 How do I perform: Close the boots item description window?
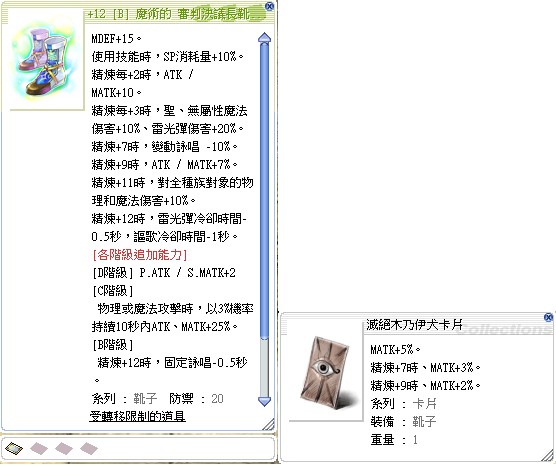tap(269, 6)
